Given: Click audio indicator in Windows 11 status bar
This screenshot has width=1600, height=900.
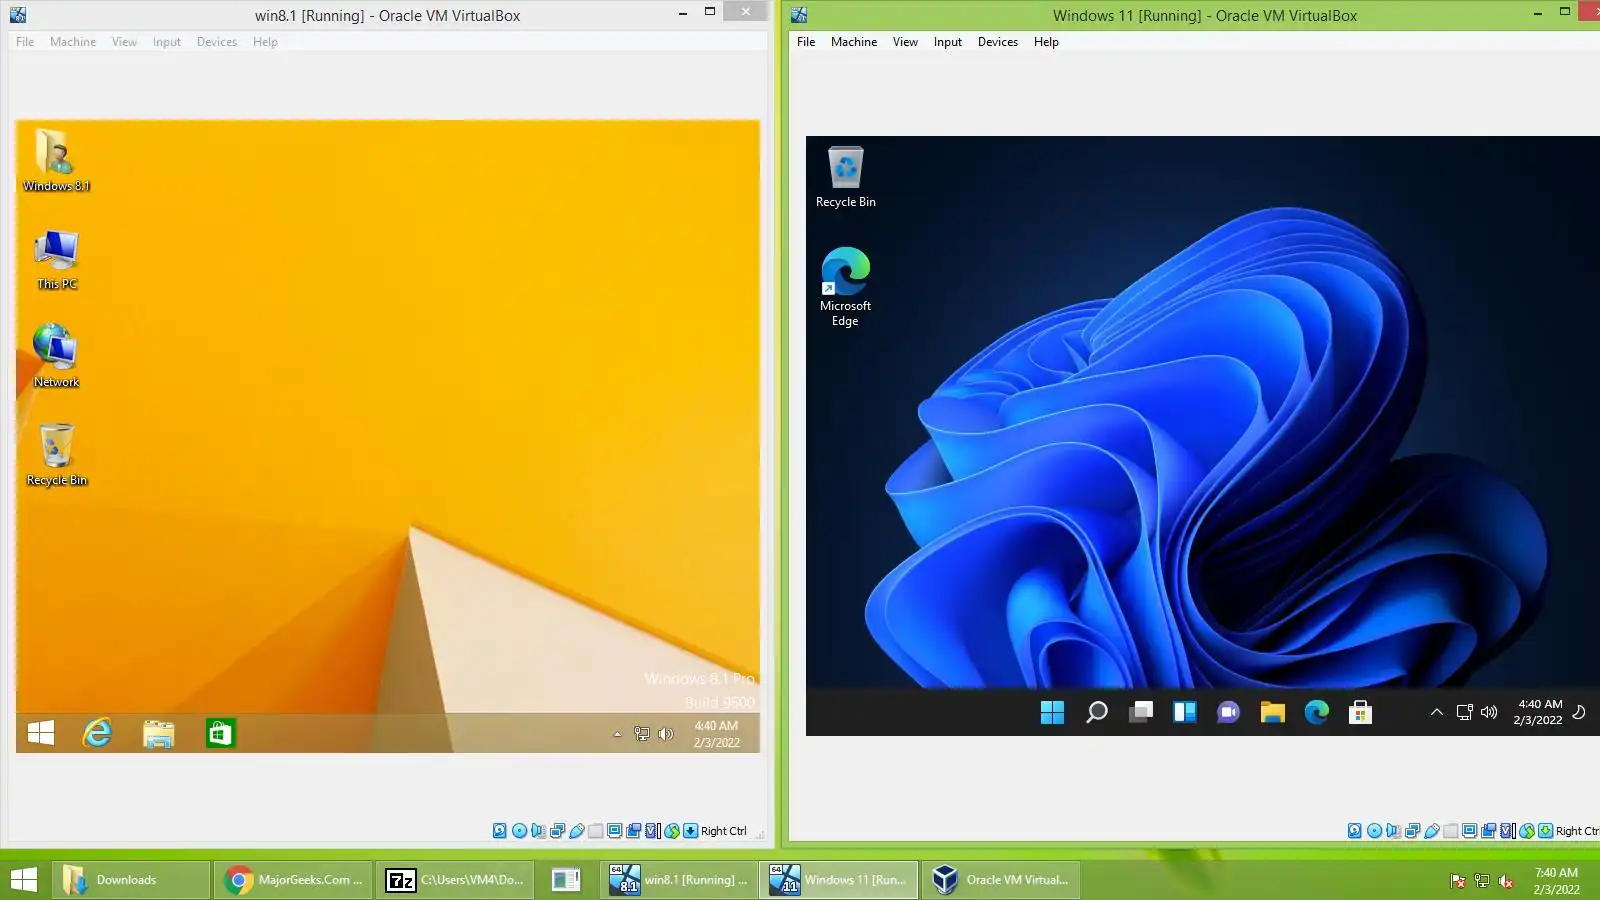Looking at the screenshot, I should tap(1393, 831).
